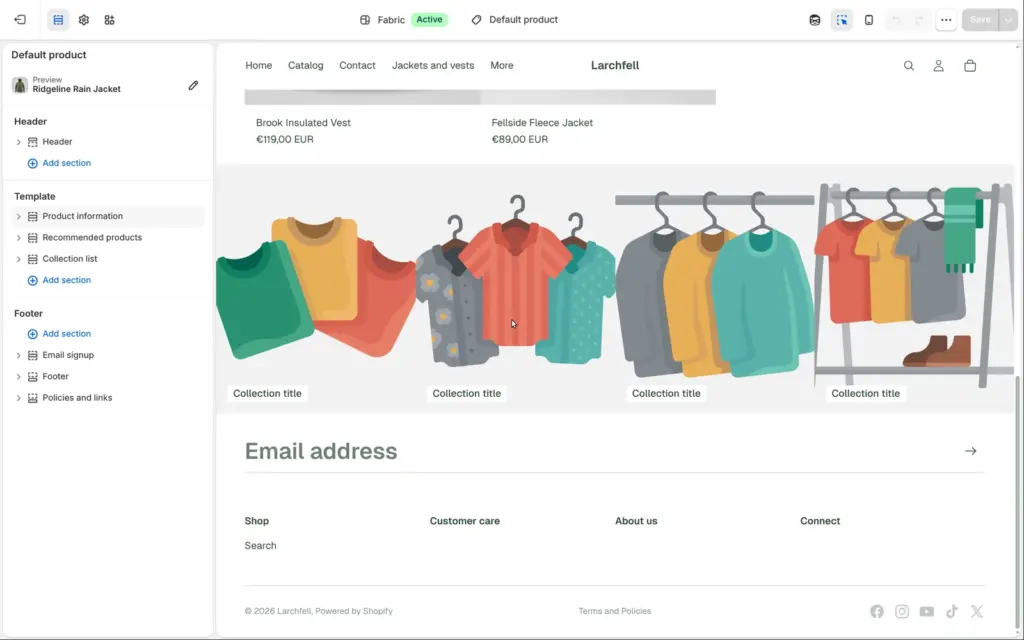Click the Fabric theme name

click(x=391, y=20)
